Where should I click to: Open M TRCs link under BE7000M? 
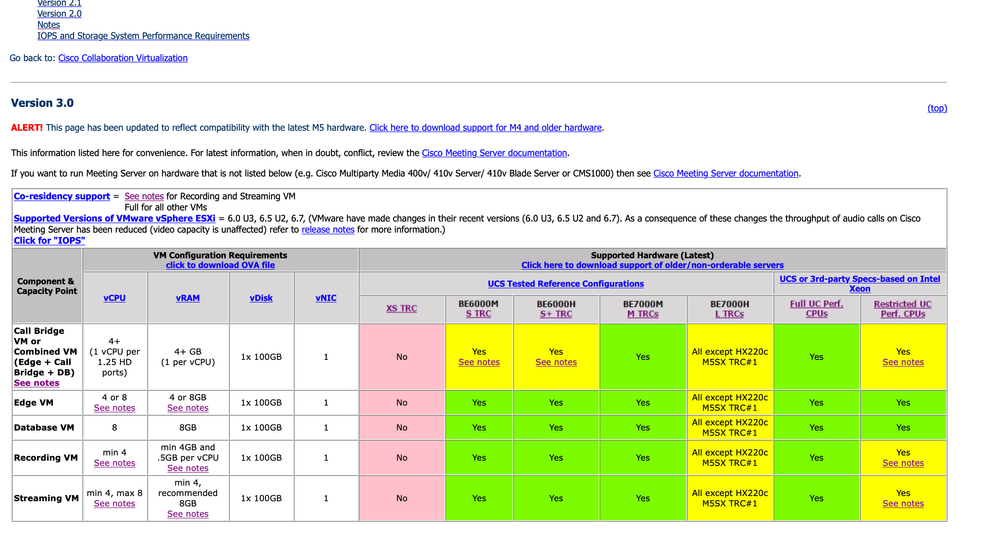(643, 314)
